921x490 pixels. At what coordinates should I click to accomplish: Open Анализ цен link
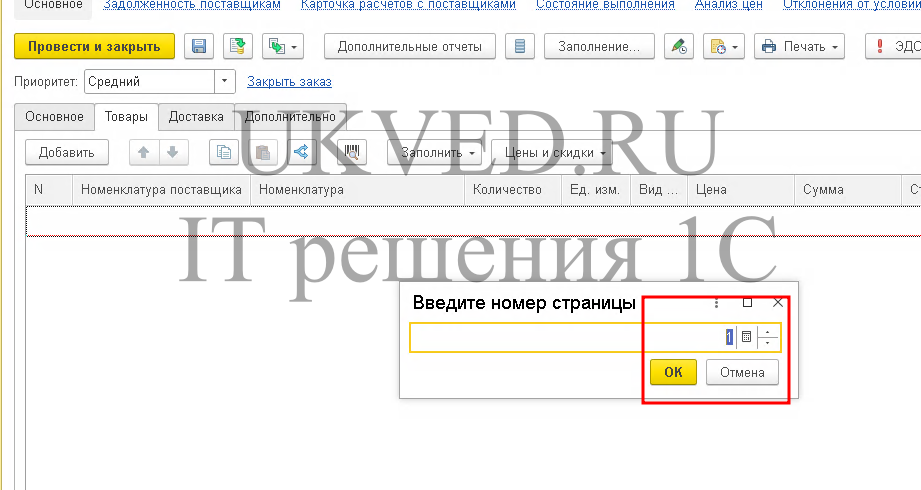click(728, 5)
